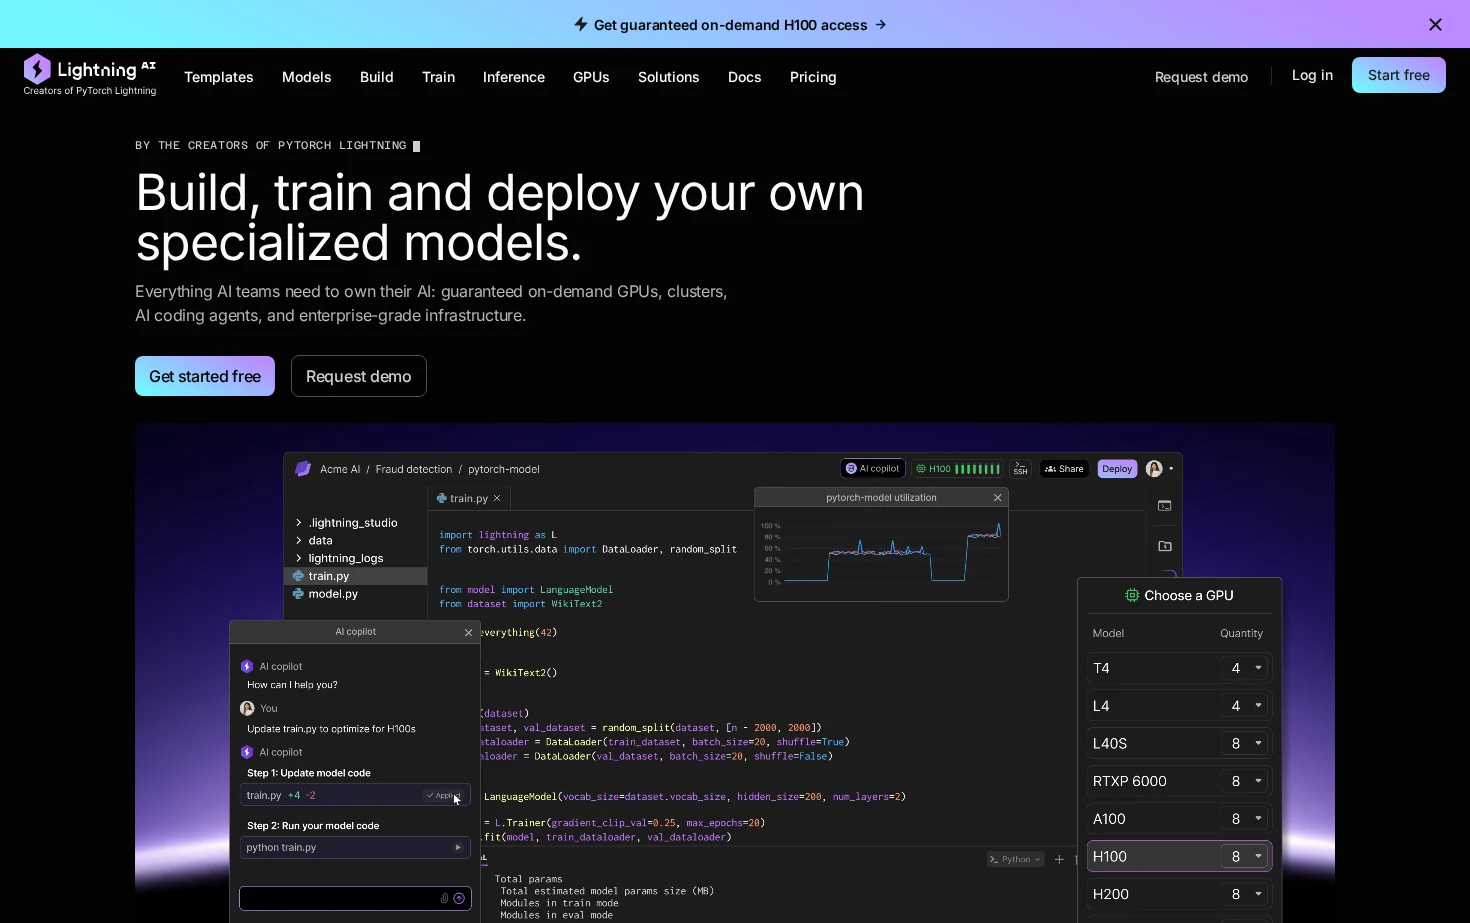Open the Pricing page
The height and width of the screenshot is (923, 1470).
pyautogui.click(x=813, y=77)
